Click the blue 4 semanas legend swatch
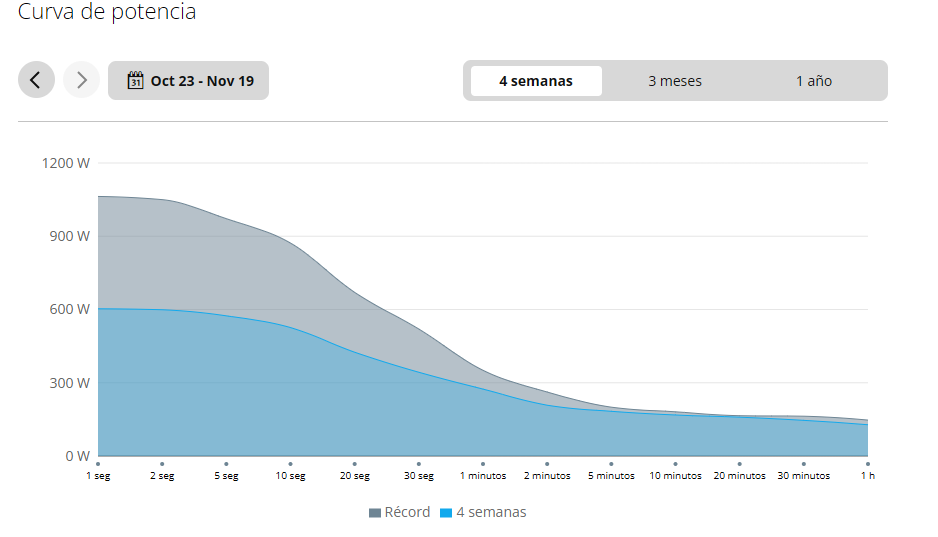The height and width of the screenshot is (537, 938). tap(446, 513)
